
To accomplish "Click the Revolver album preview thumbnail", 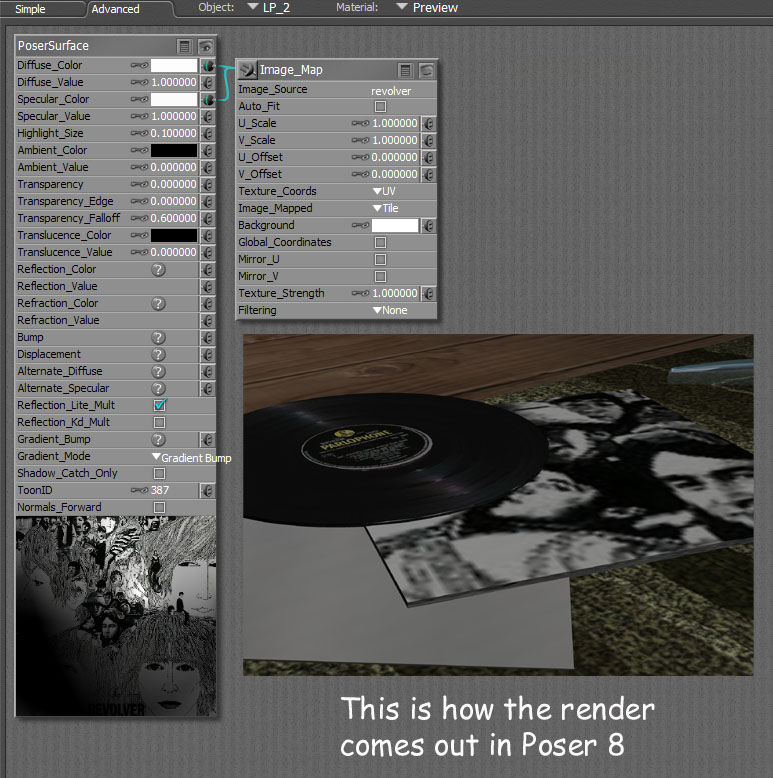I will pos(116,616).
